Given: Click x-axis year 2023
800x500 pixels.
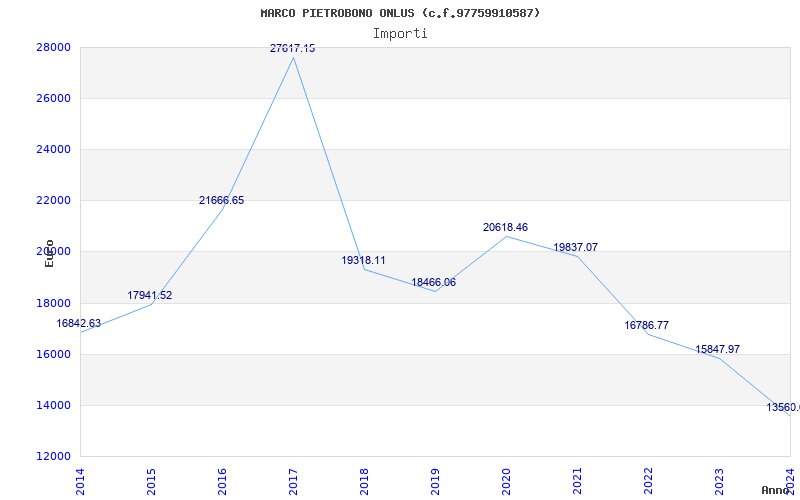Looking at the screenshot, I should [718, 481].
